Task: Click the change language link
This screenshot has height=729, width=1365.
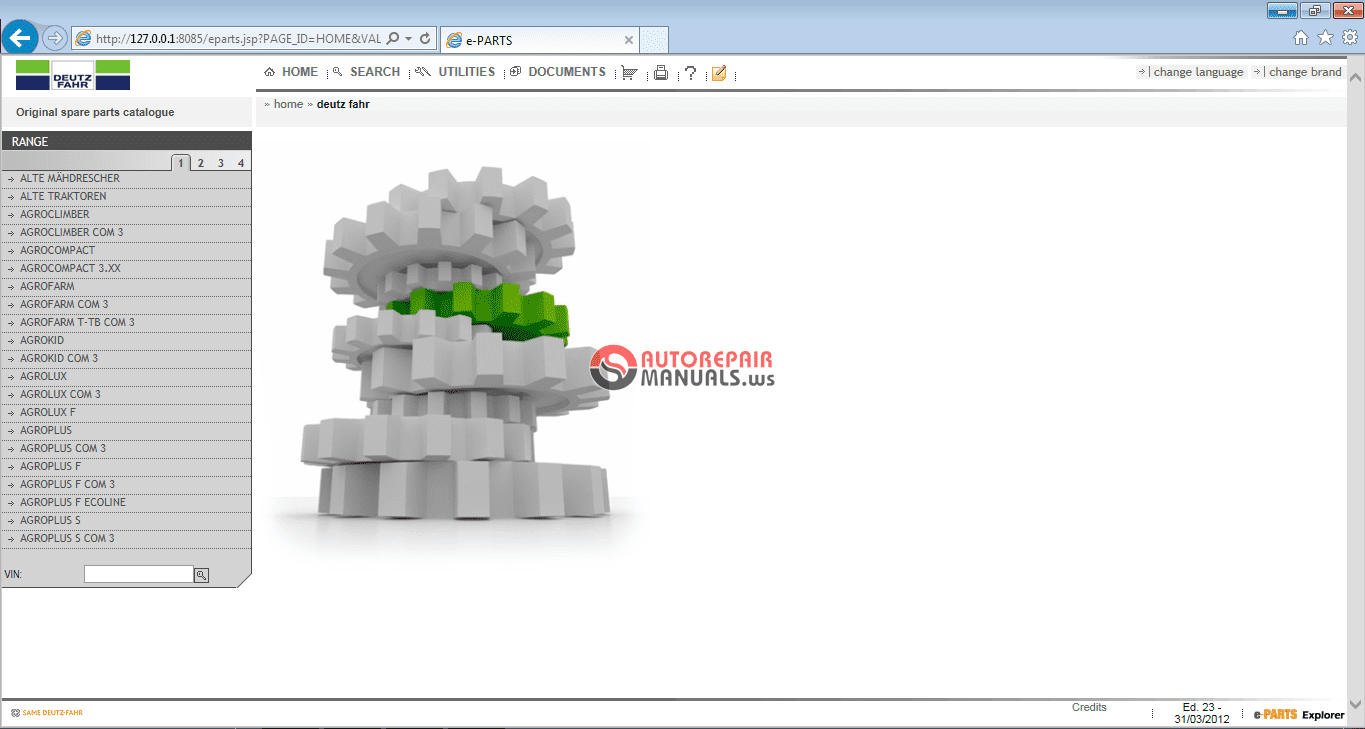Action: pos(1198,72)
